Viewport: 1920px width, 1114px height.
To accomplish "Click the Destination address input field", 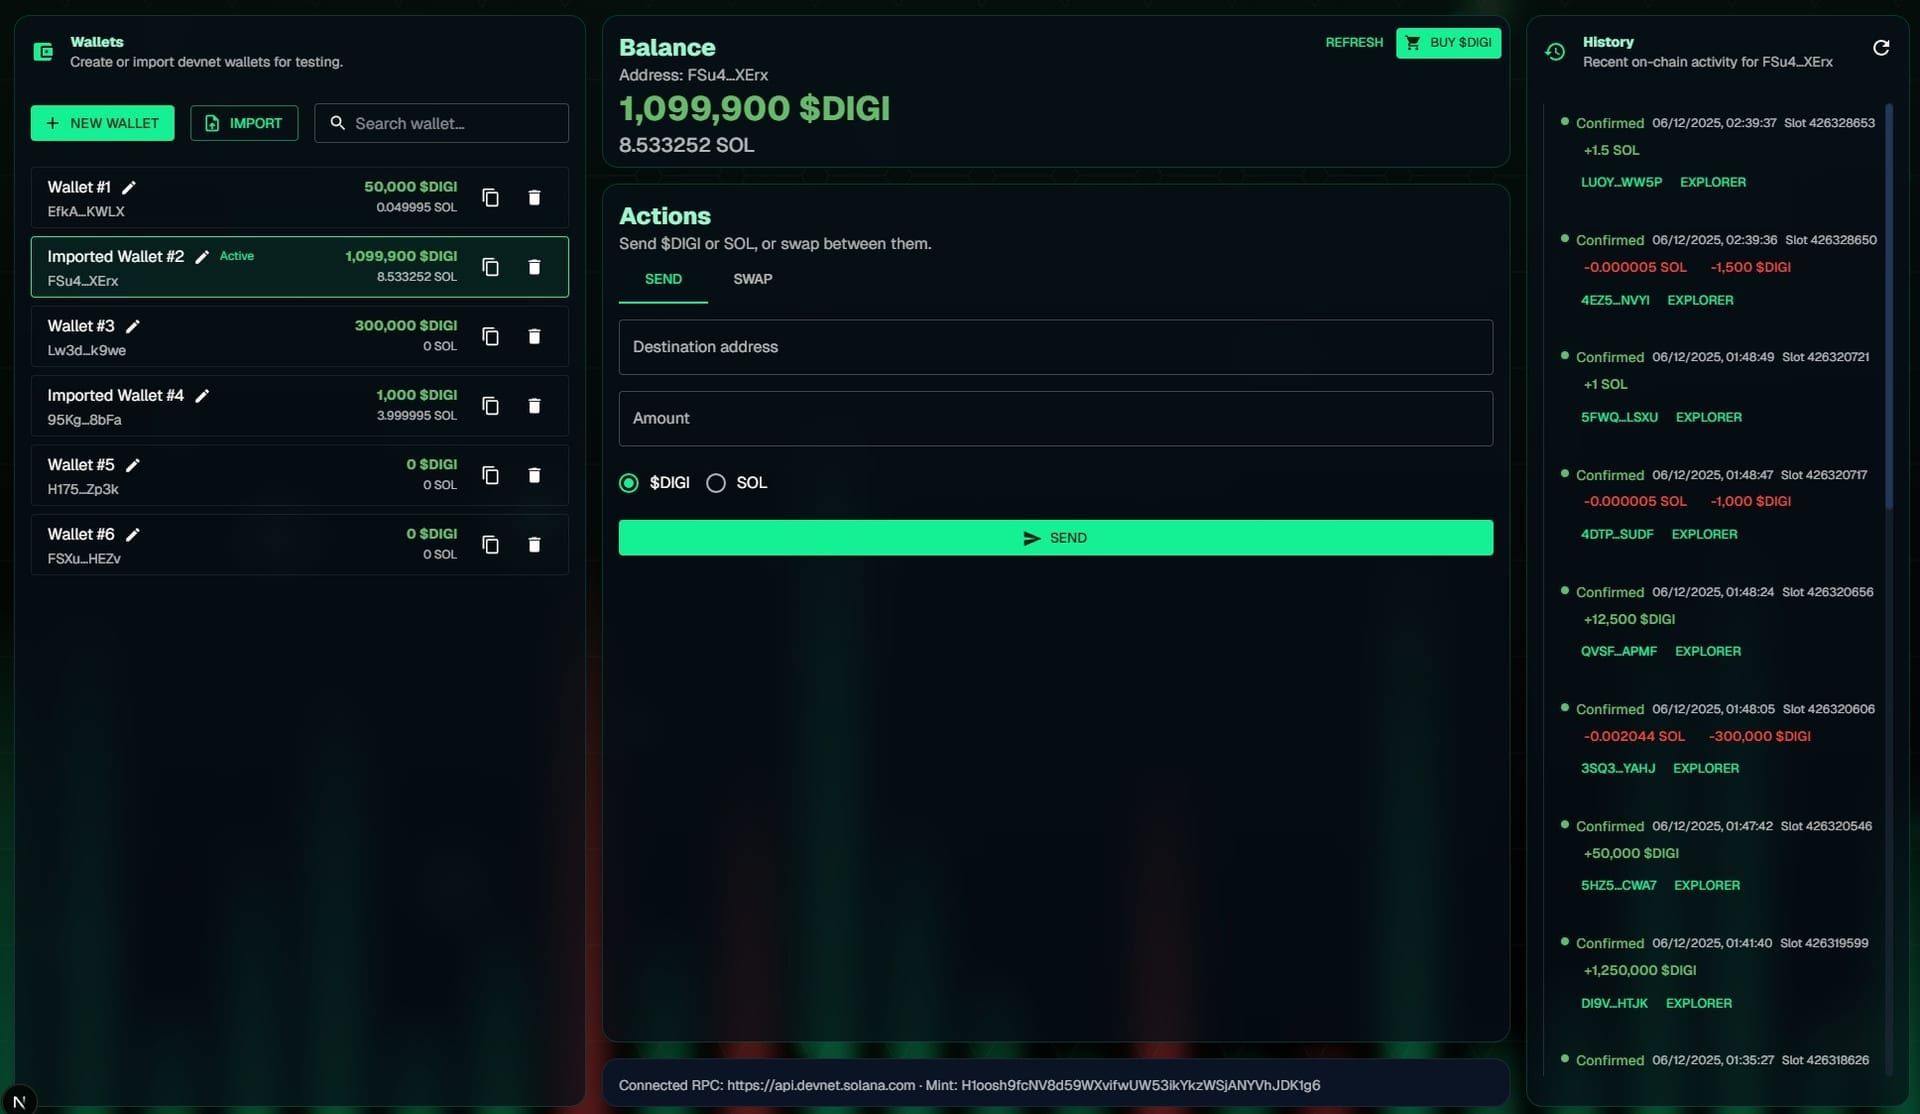I will [1054, 347].
